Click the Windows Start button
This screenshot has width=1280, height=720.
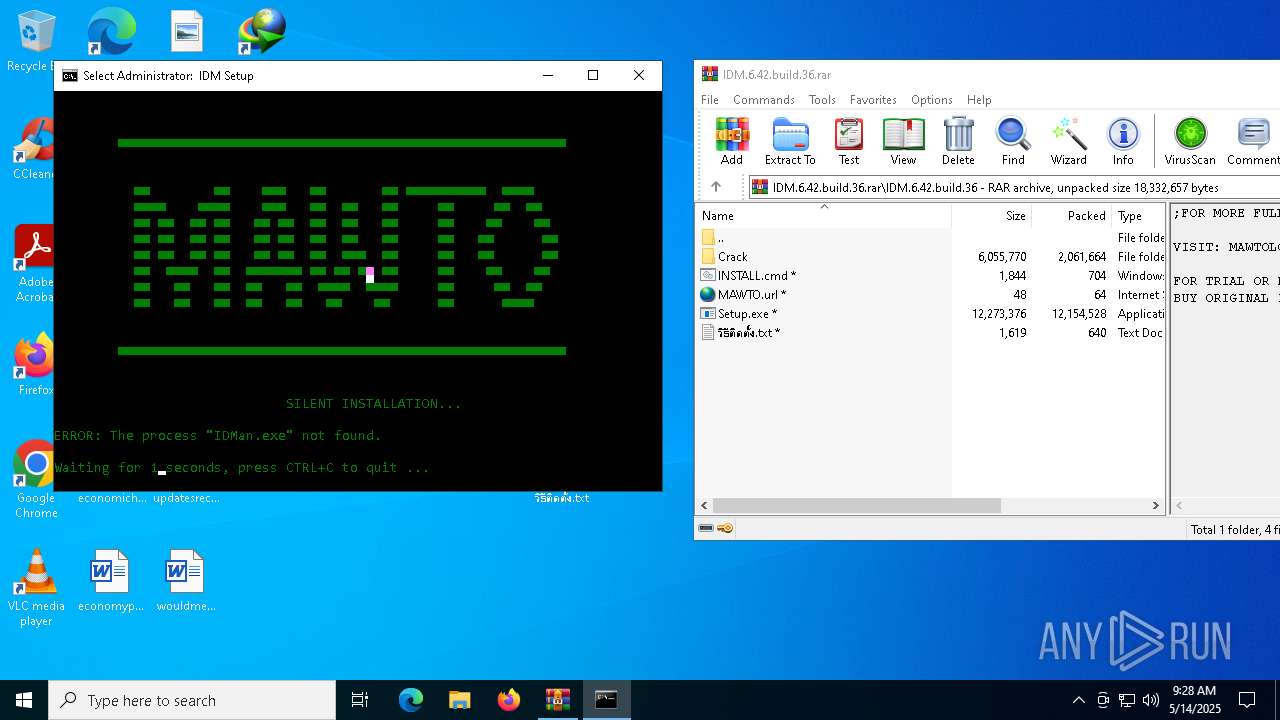24,700
